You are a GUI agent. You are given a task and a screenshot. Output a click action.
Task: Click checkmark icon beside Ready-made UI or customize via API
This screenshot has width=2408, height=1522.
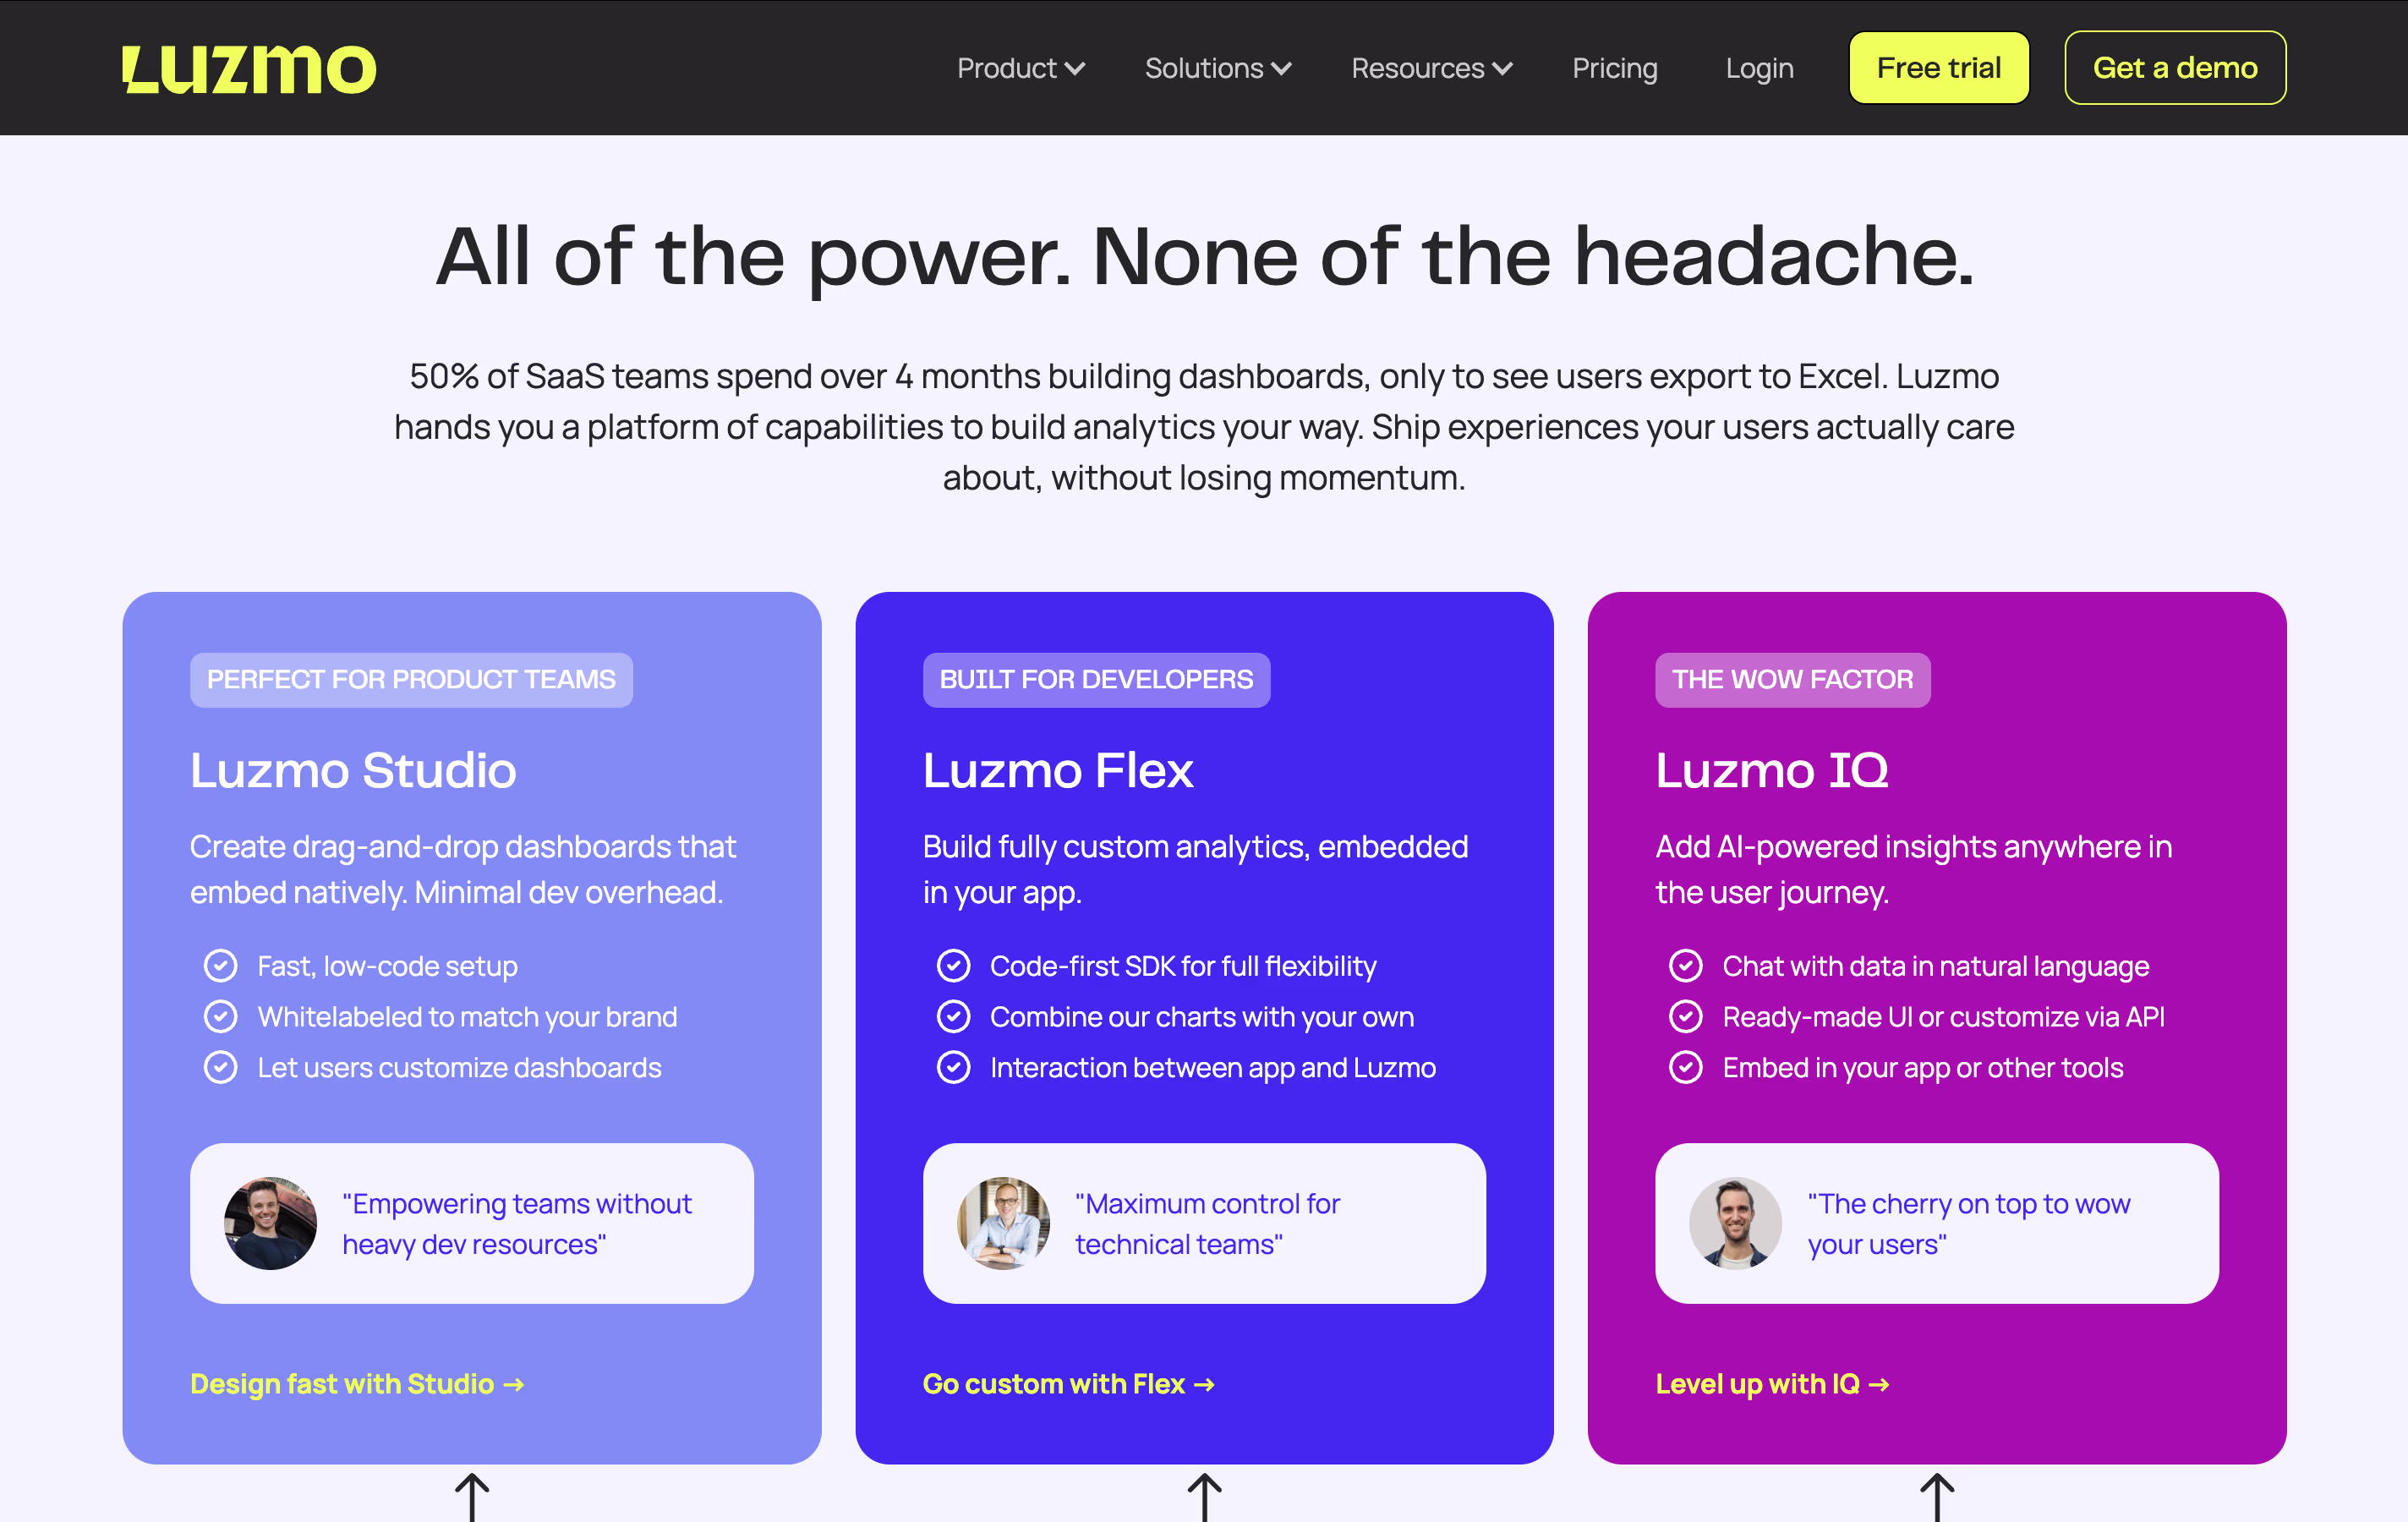coord(1686,1017)
